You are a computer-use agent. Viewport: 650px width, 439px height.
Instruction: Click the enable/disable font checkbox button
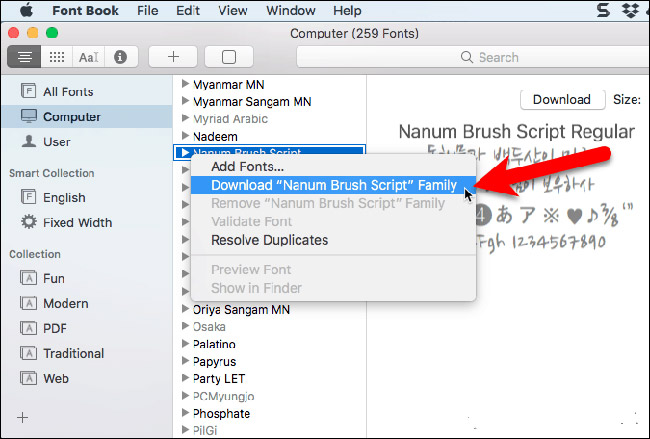coord(229,57)
